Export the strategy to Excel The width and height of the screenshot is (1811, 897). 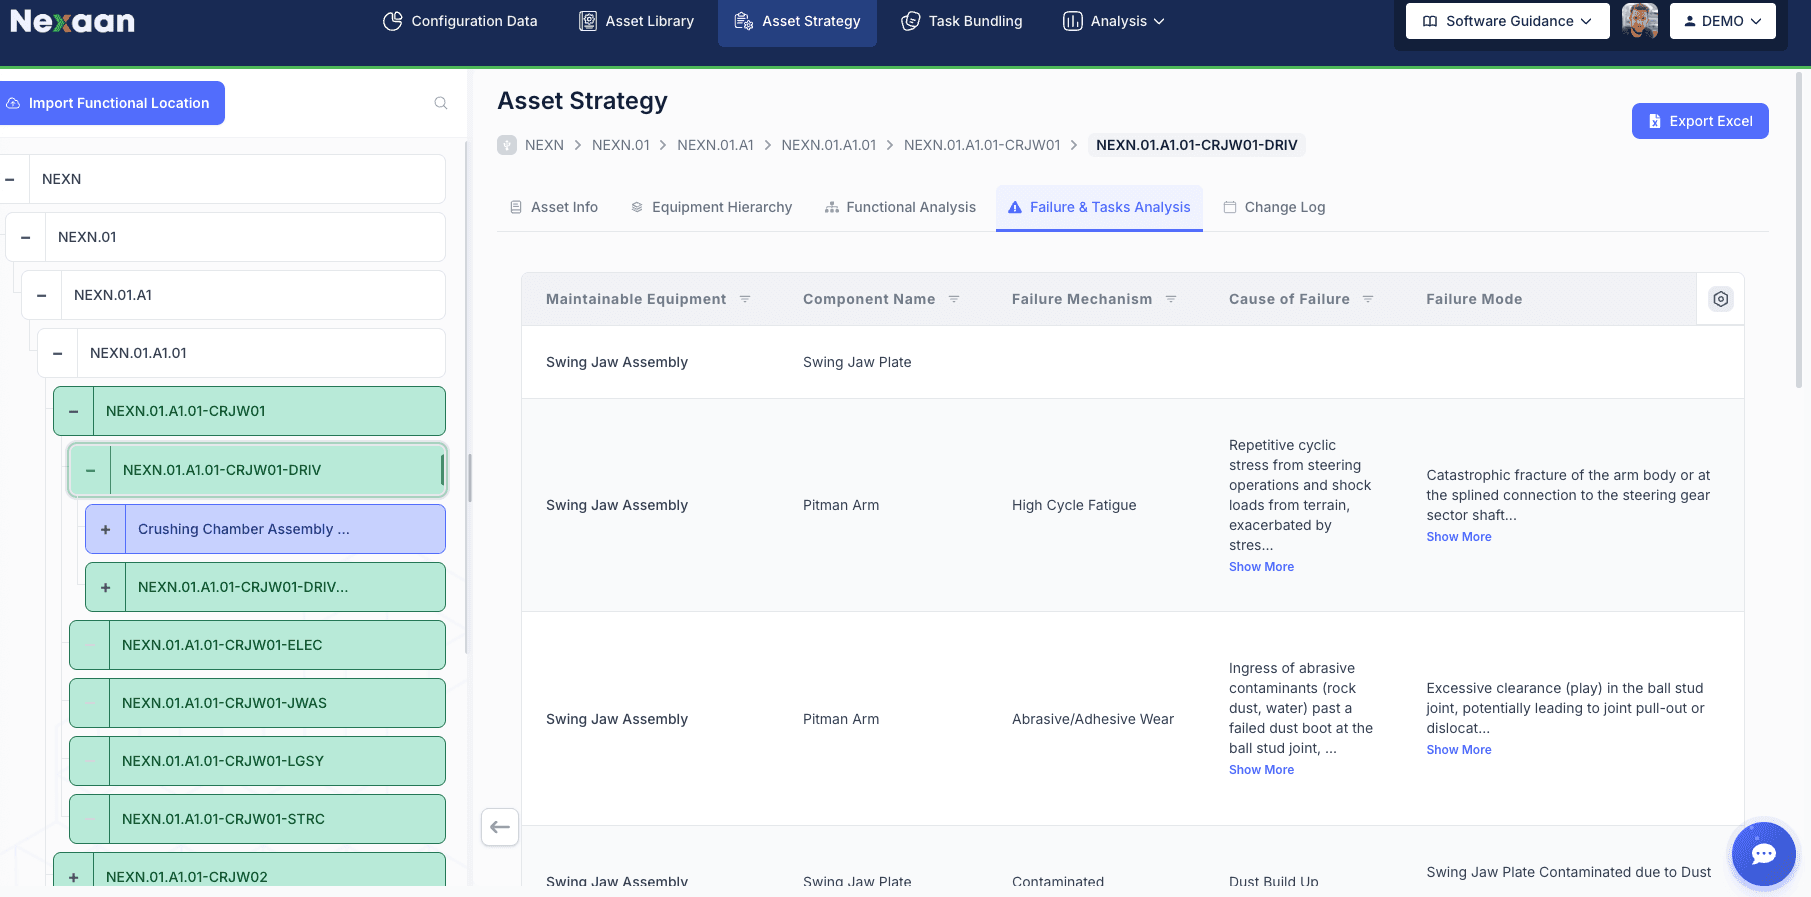tap(1700, 121)
